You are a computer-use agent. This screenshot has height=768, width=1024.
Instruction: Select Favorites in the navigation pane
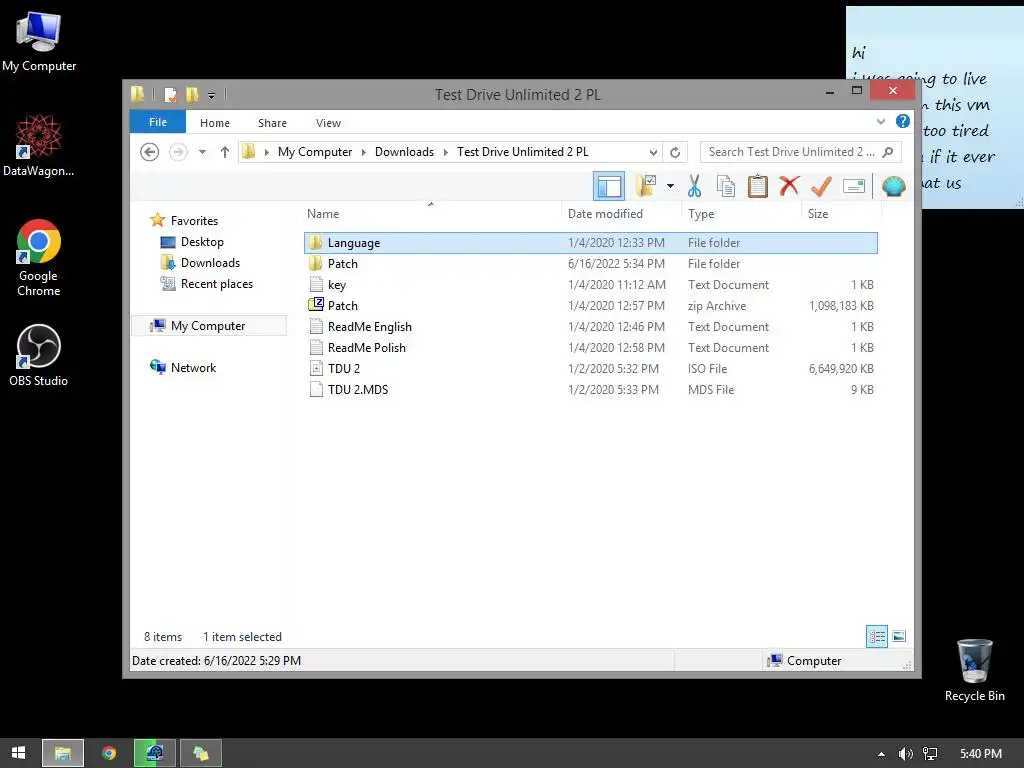[x=194, y=221]
